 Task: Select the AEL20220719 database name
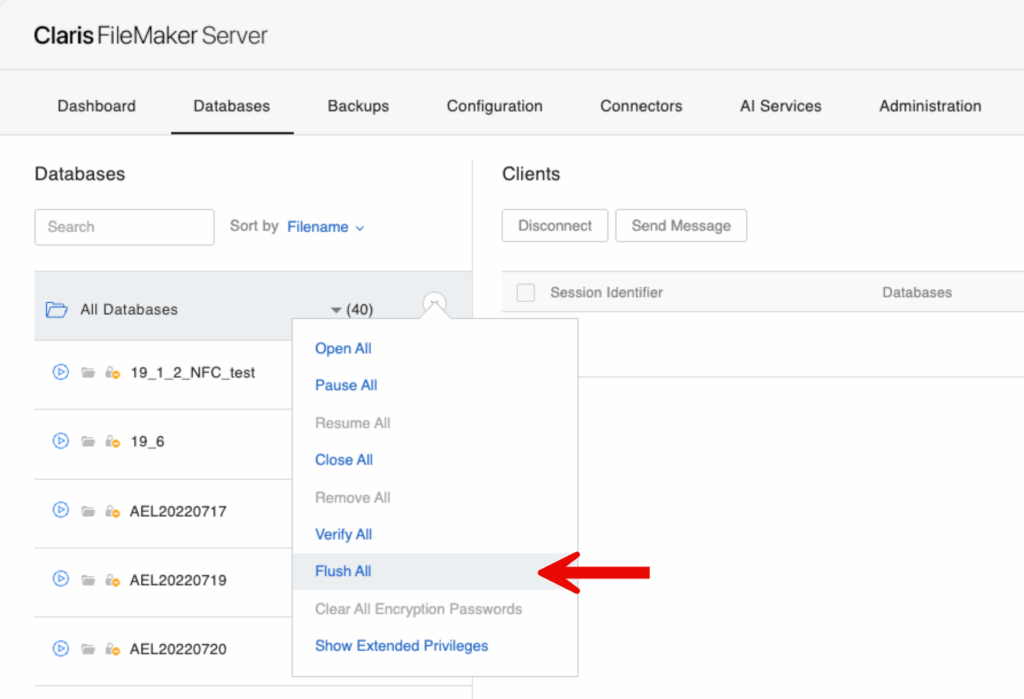[x=178, y=580]
